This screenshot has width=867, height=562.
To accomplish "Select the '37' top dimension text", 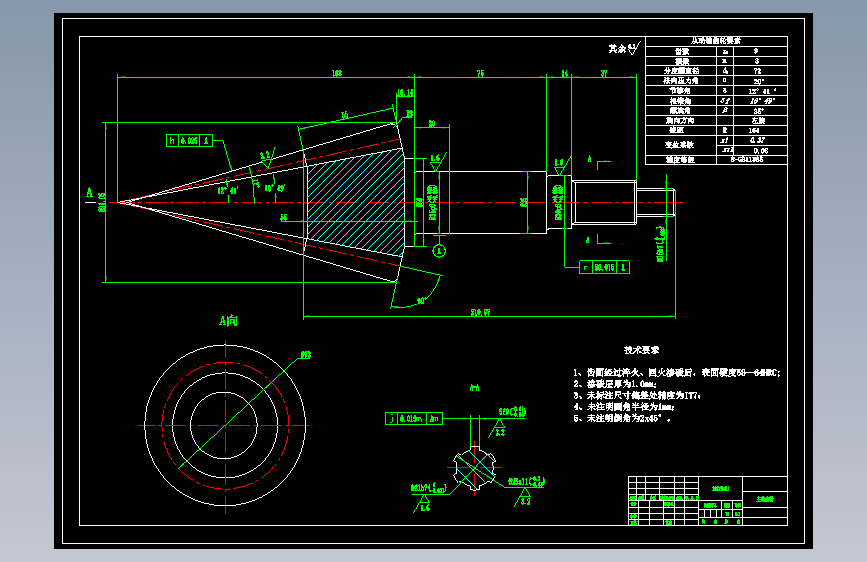I will (x=604, y=73).
